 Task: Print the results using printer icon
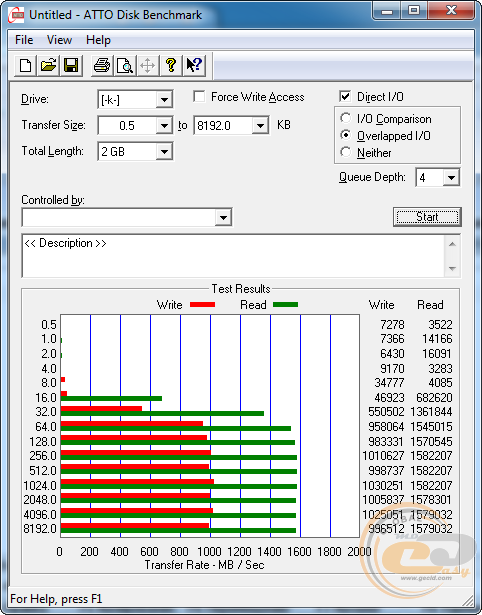pos(102,65)
